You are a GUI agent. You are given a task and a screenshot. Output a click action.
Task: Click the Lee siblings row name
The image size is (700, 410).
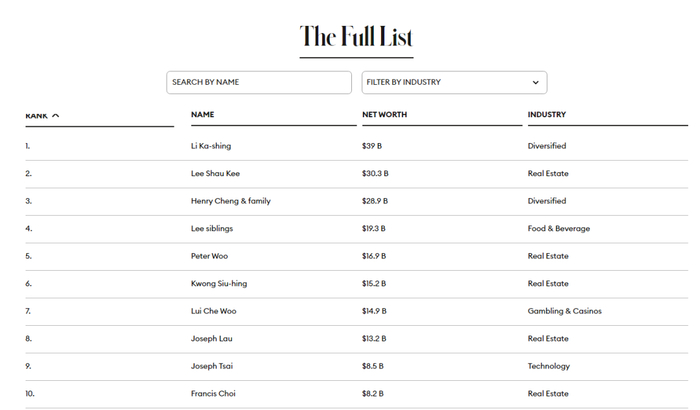212,228
